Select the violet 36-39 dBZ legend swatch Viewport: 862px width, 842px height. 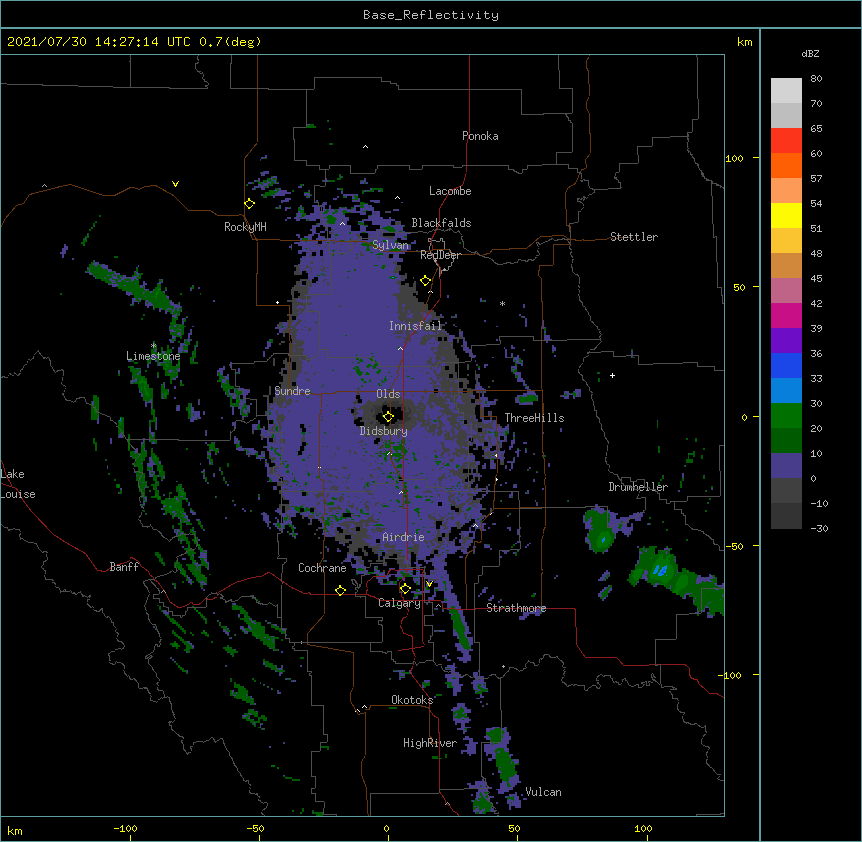click(786, 340)
